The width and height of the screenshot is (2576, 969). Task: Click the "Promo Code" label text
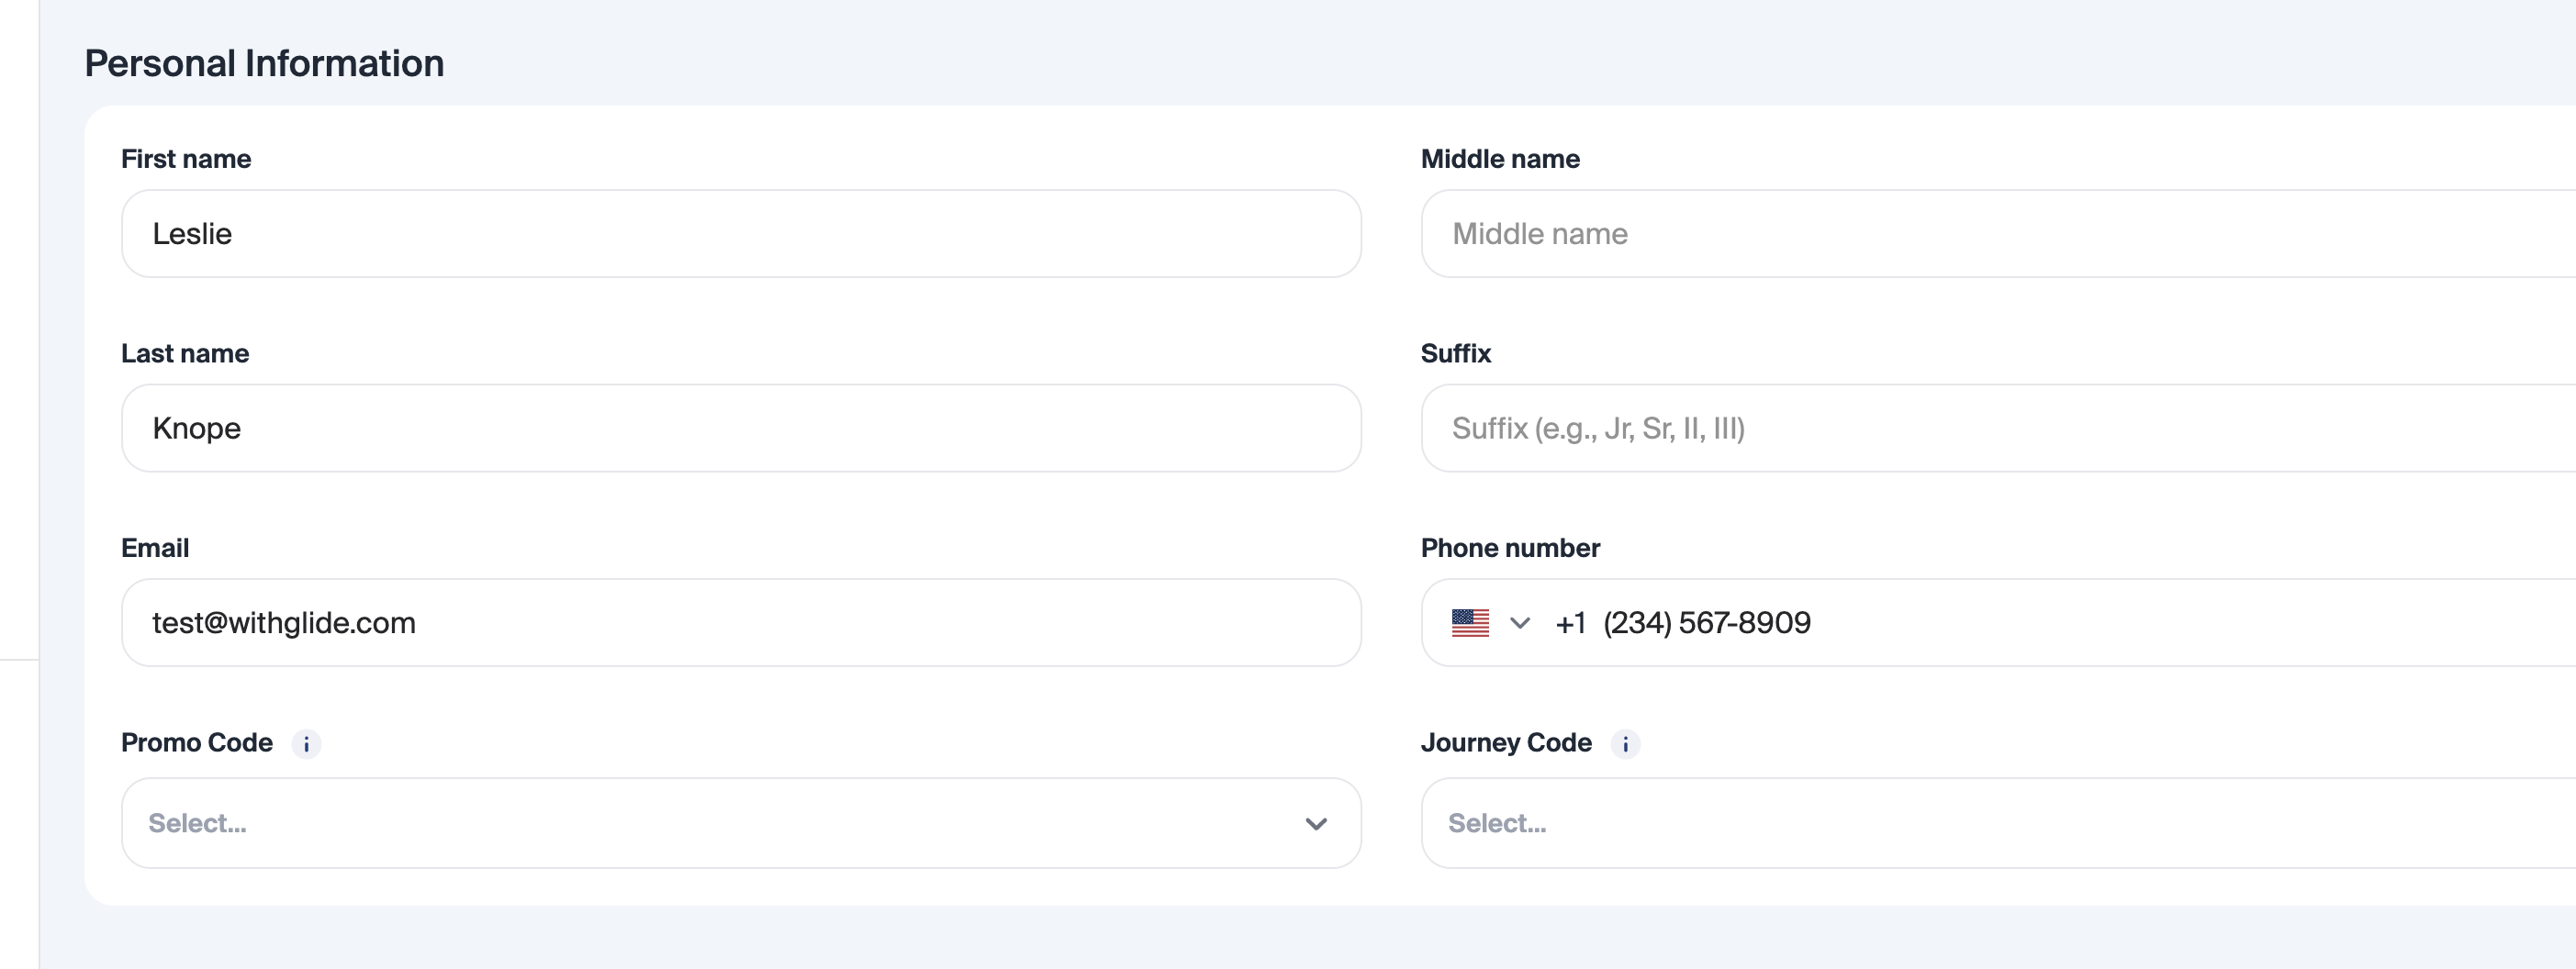[x=197, y=743]
